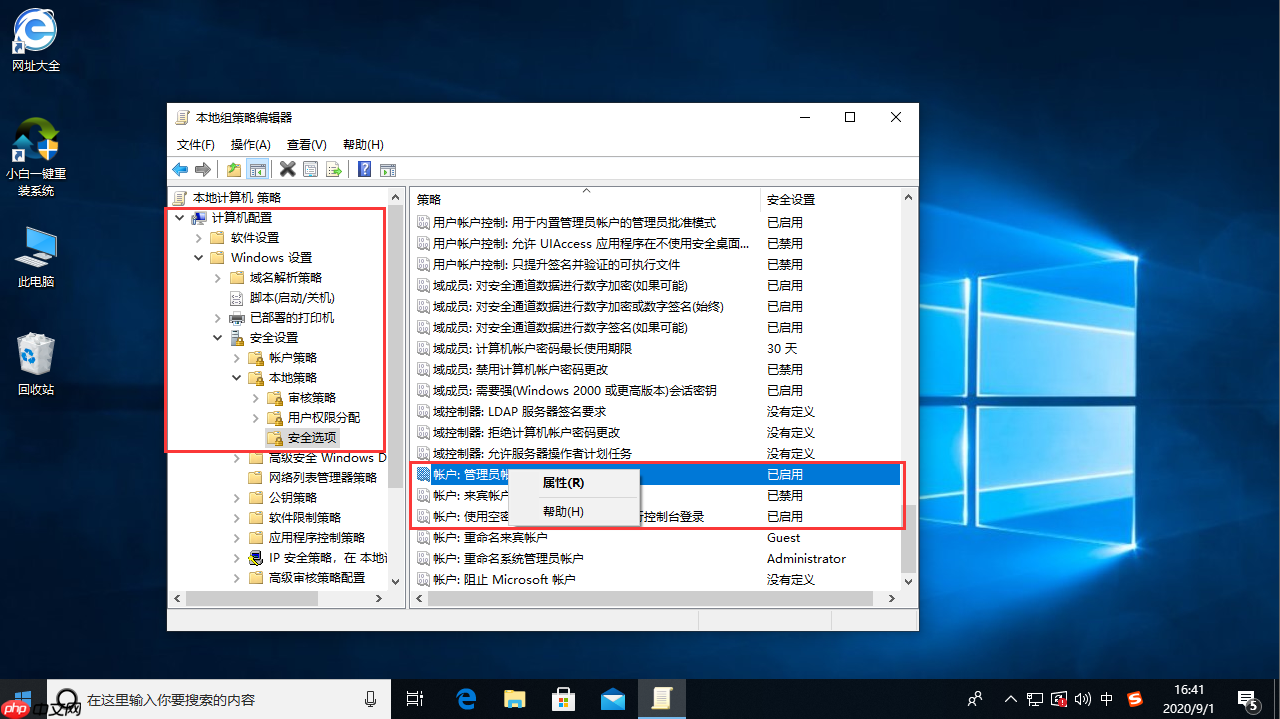Collapse the Windows 设置 node
The image size is (1280, 719).
coord(198,257)
